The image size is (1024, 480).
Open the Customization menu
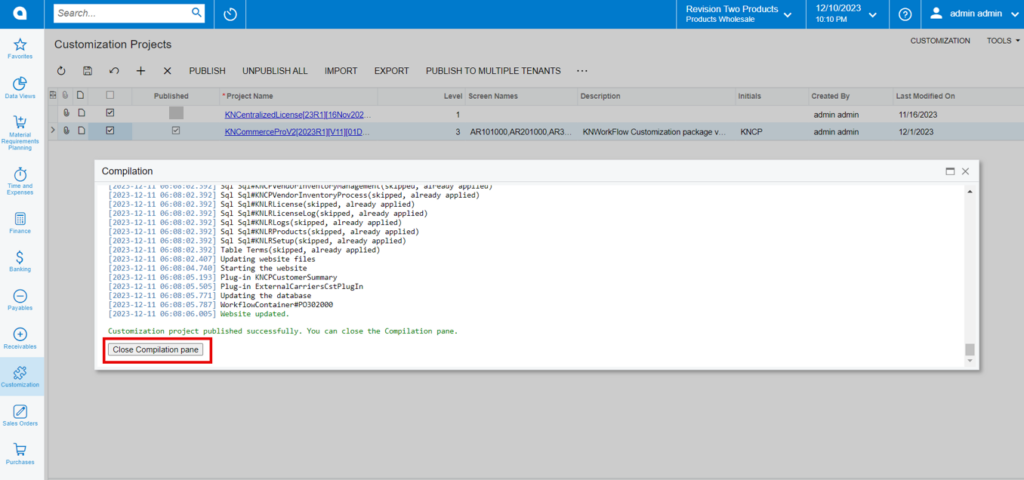click(x=940, y=40)
